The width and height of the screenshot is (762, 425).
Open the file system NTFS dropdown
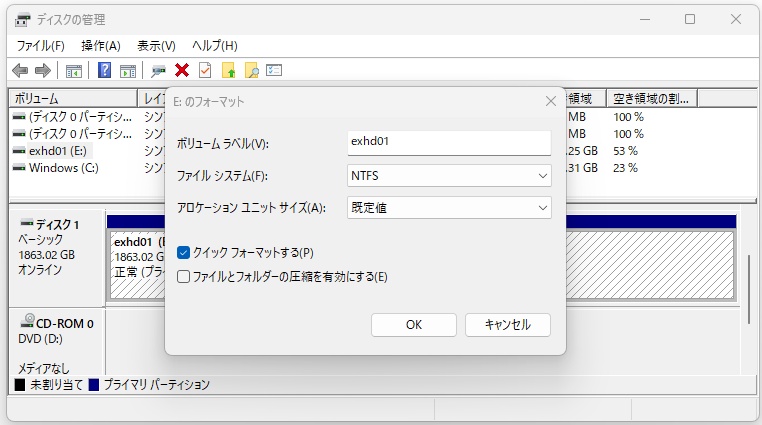pyautogui.click(x=449, y=176)
